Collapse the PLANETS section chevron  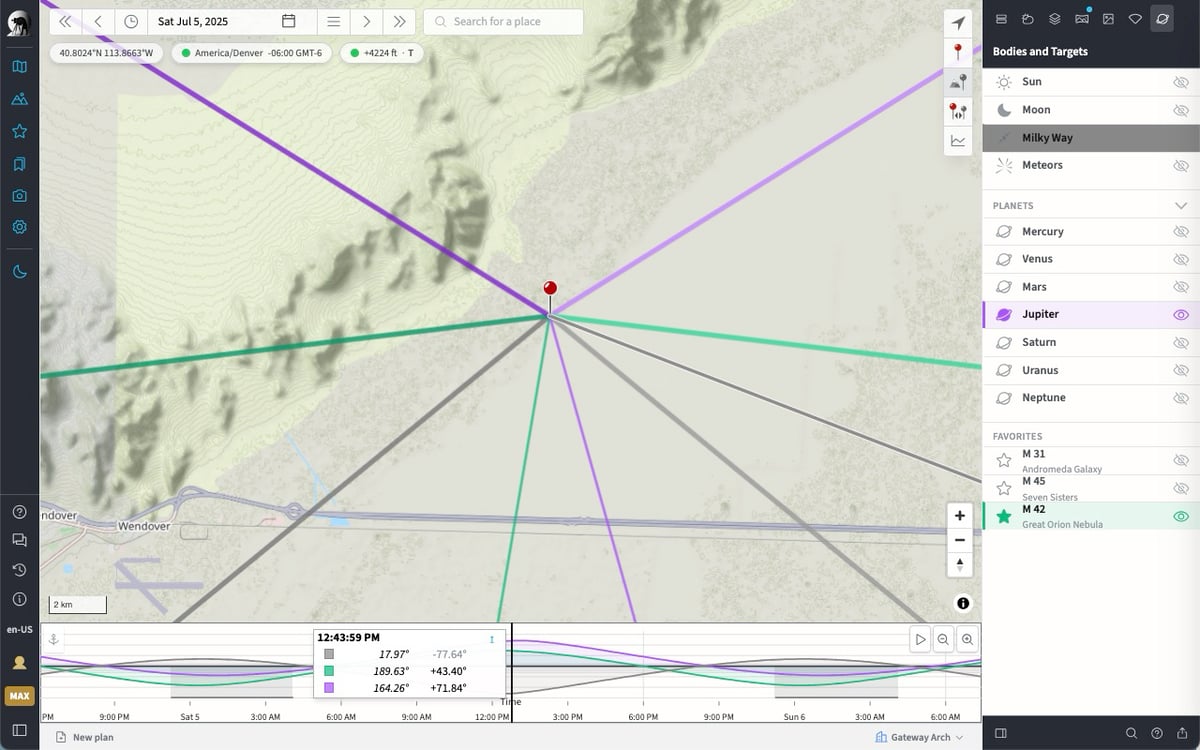[x=1180, y=205]
